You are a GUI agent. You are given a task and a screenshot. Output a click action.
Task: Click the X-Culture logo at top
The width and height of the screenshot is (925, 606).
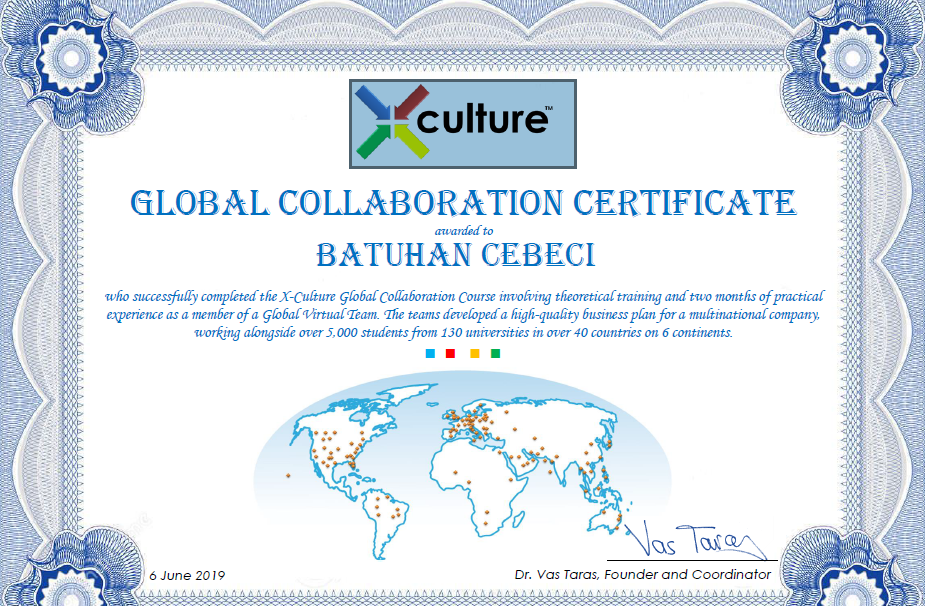click(x=462, y=124)
